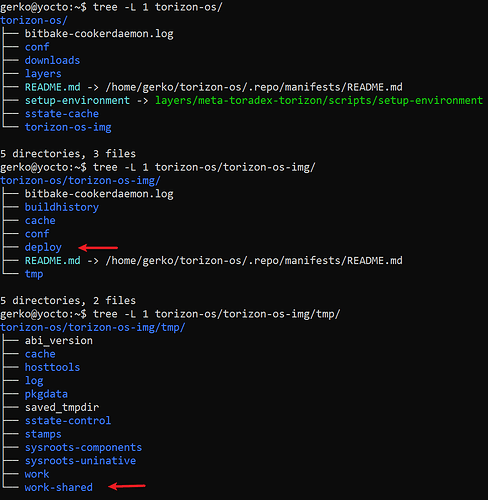488x500 pixels.
Task: Click the green layers/meta-toradex-torizon setup-environment path
Action: point(319,101)
